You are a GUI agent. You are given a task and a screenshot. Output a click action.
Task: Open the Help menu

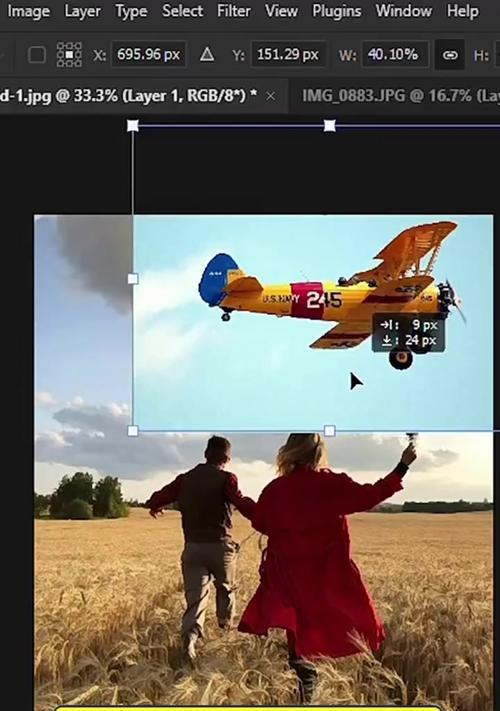(462, 11)
